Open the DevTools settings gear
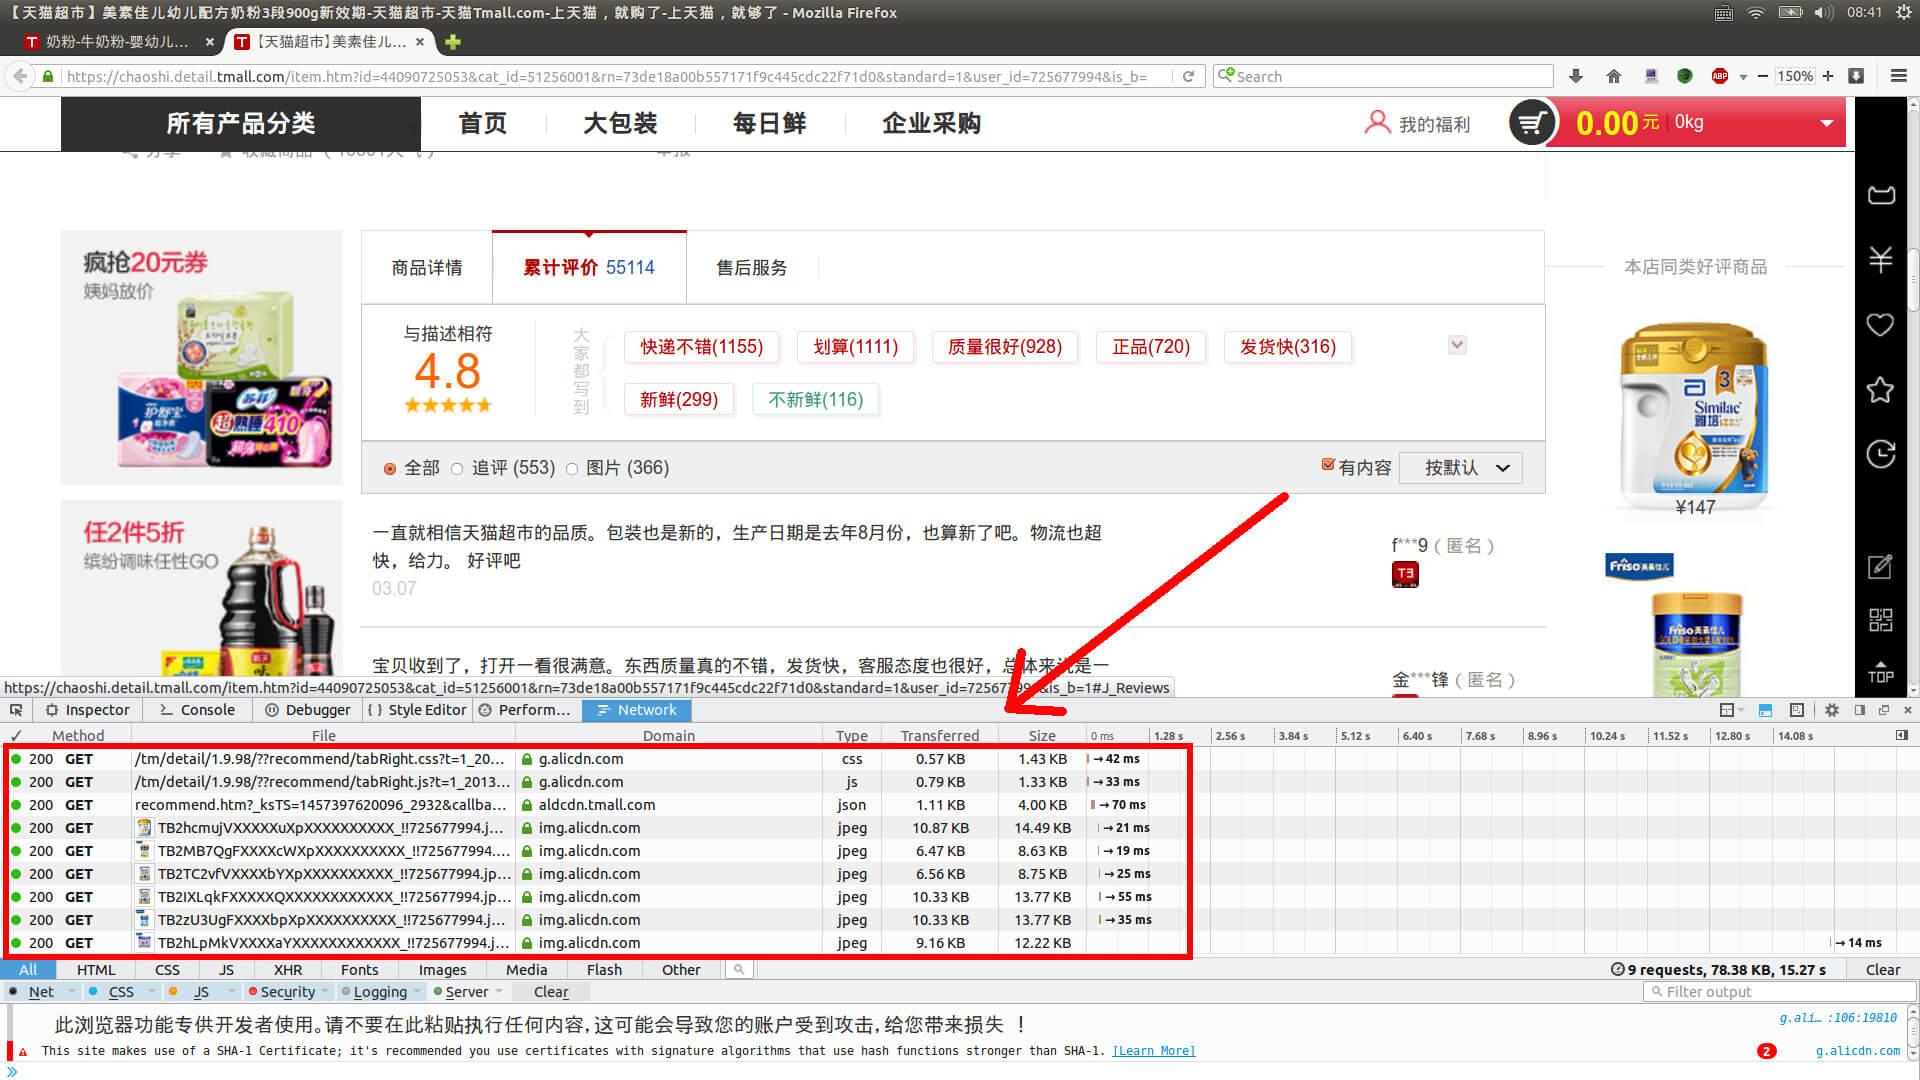The image size is (1920, 1080). (x=1831, y=710)
